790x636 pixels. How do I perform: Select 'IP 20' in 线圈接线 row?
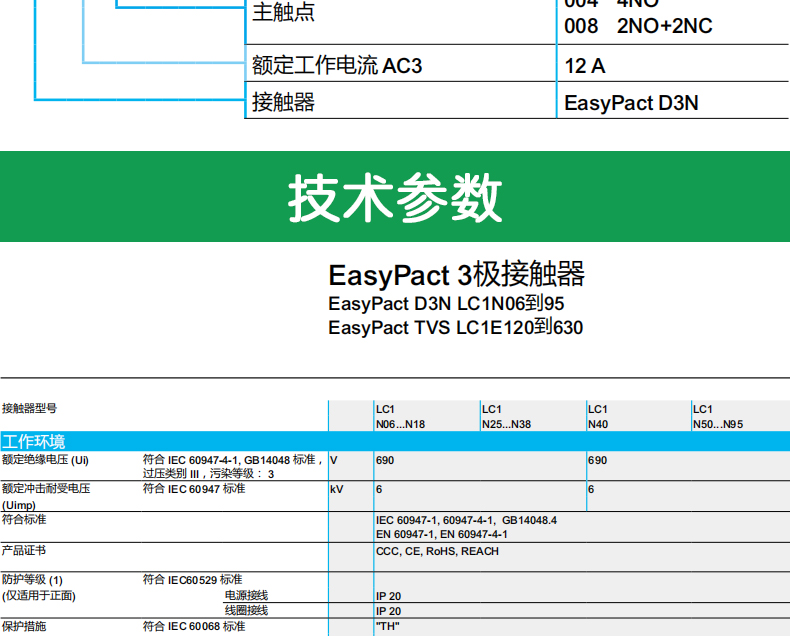pyautogui.click(x=388, y=611)
